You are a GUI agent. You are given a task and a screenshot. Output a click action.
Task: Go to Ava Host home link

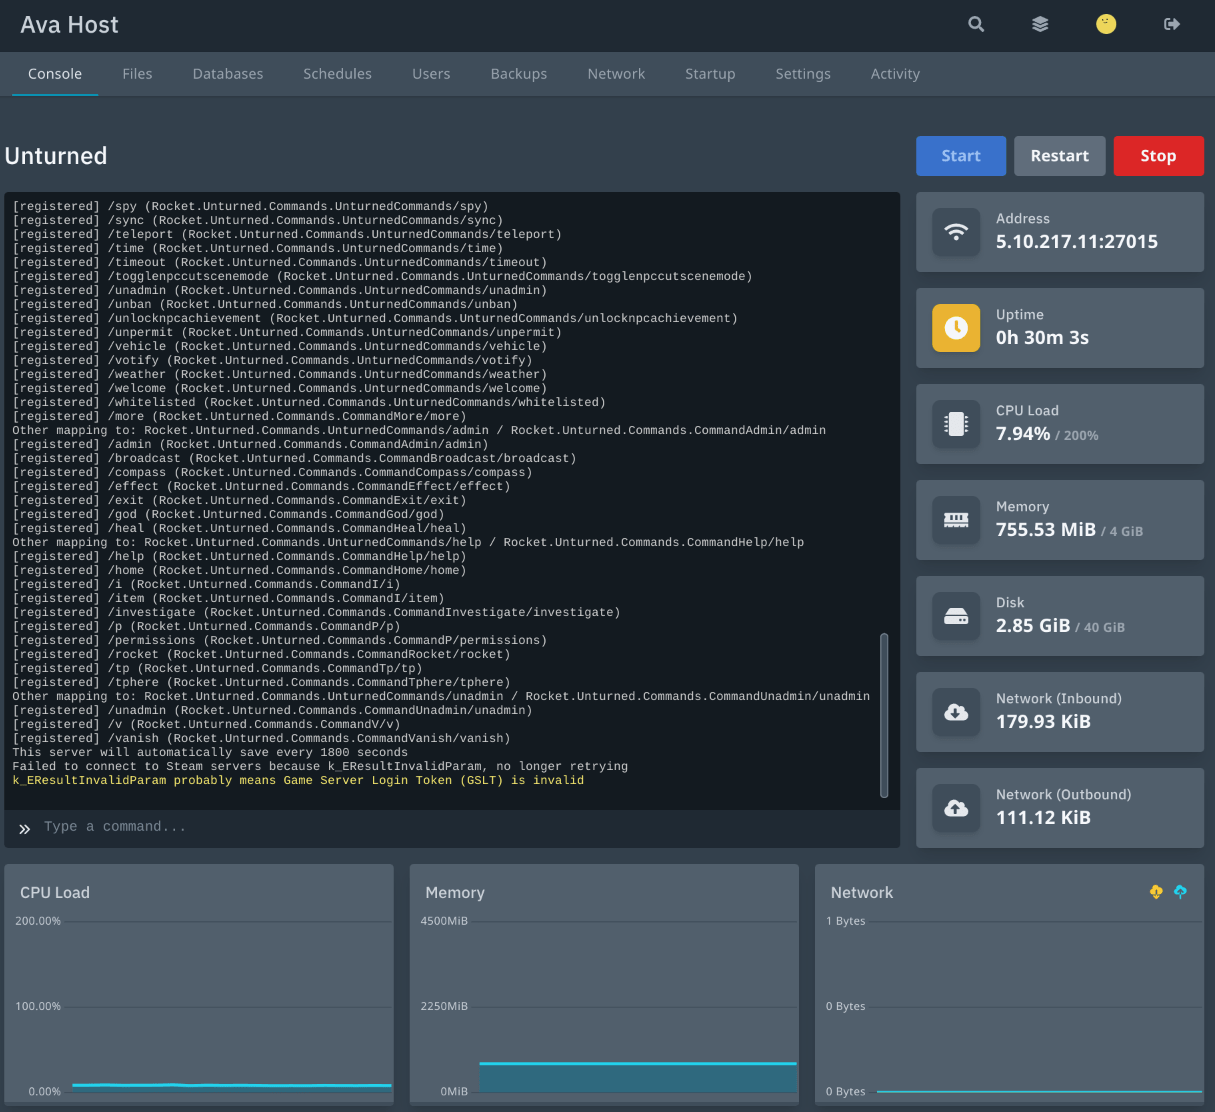69,25
